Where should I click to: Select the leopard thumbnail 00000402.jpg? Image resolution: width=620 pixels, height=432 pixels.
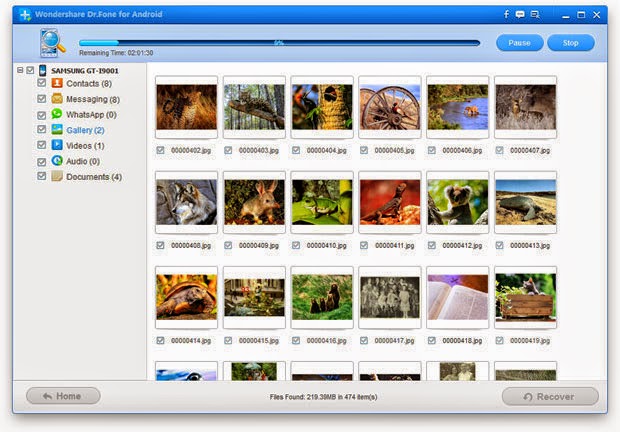[x=187, y=107]
